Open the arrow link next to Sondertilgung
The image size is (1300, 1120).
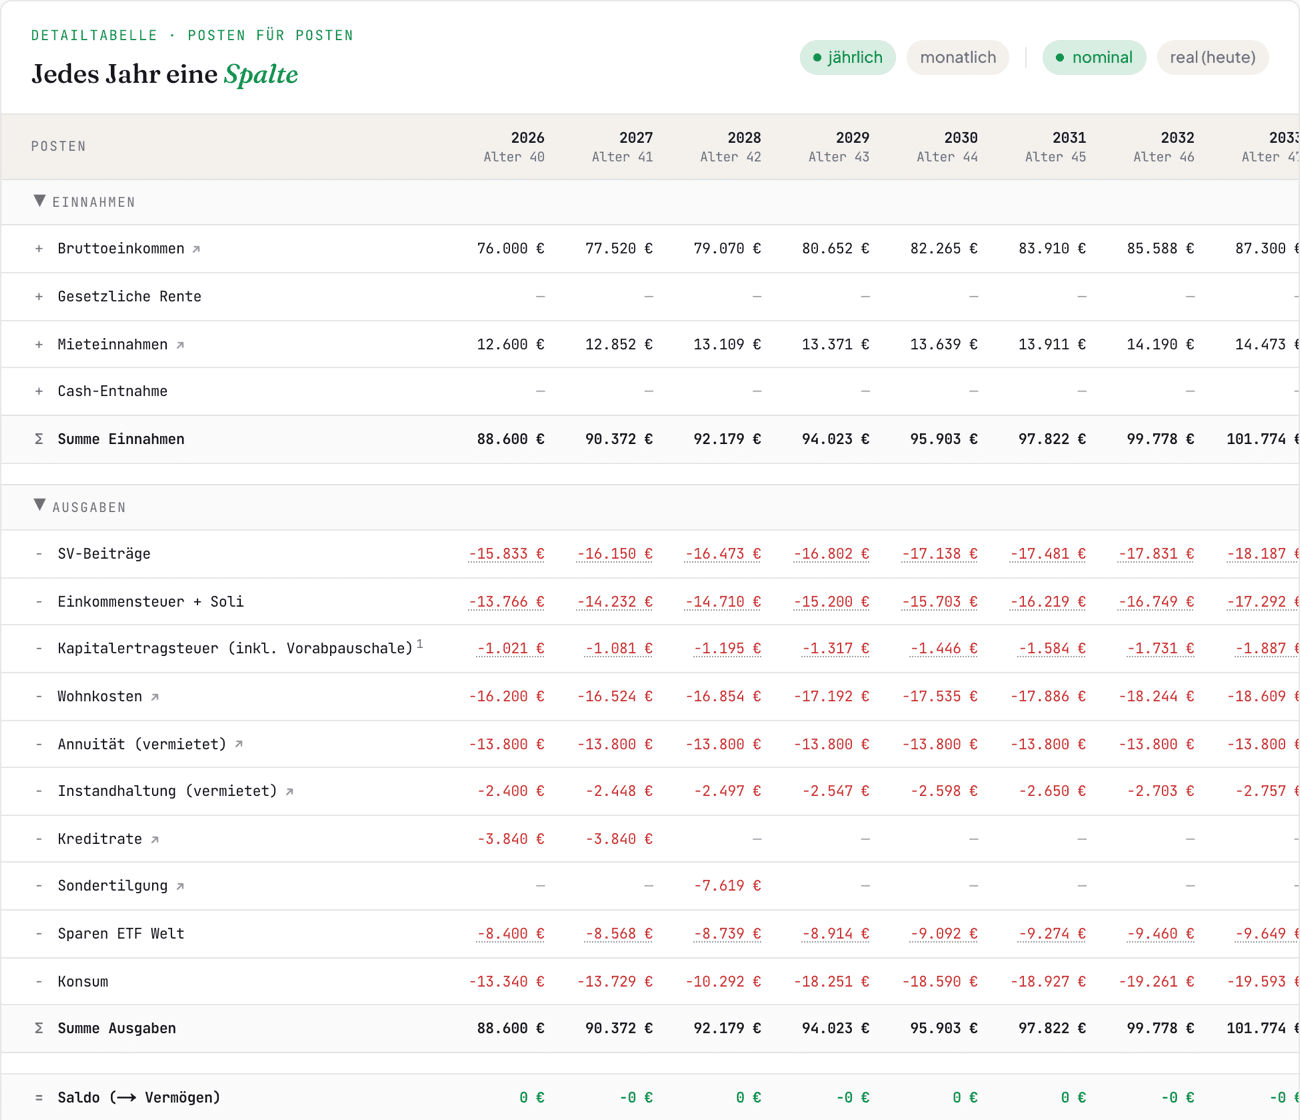(180, 886)
